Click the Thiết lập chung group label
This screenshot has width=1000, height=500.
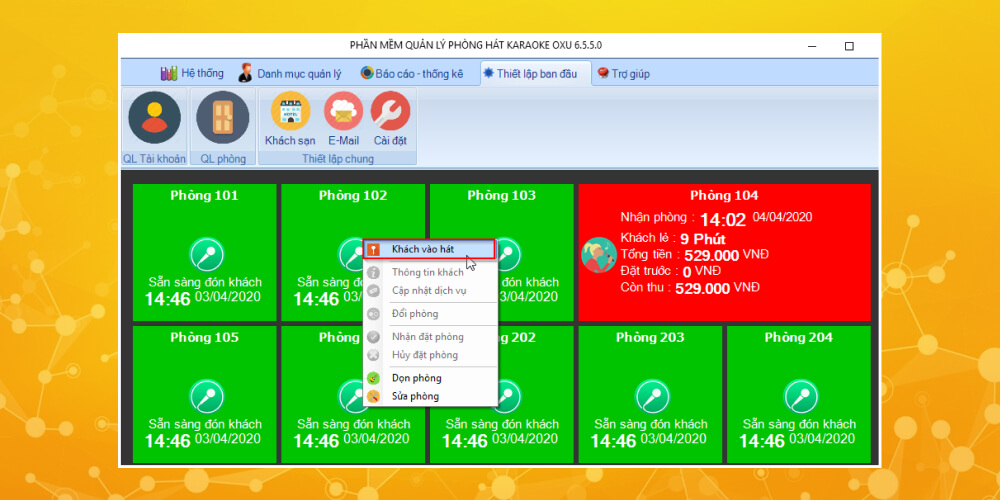(x=338, y=159)
